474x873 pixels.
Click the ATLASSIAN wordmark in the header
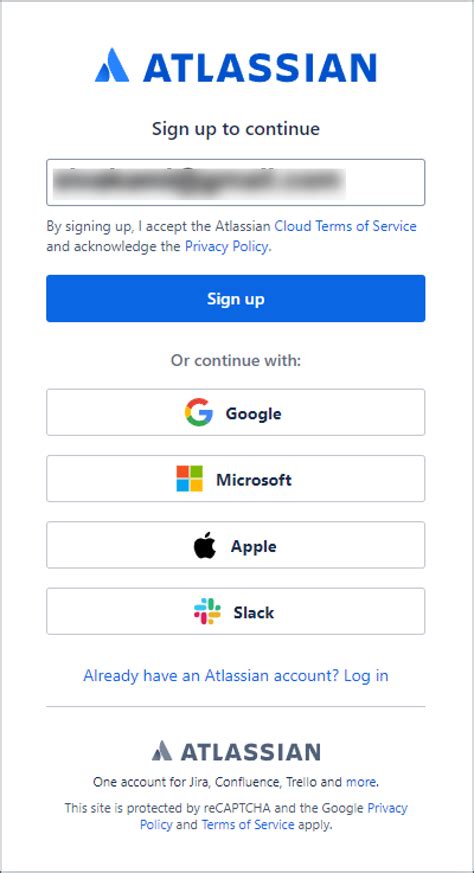260,67
